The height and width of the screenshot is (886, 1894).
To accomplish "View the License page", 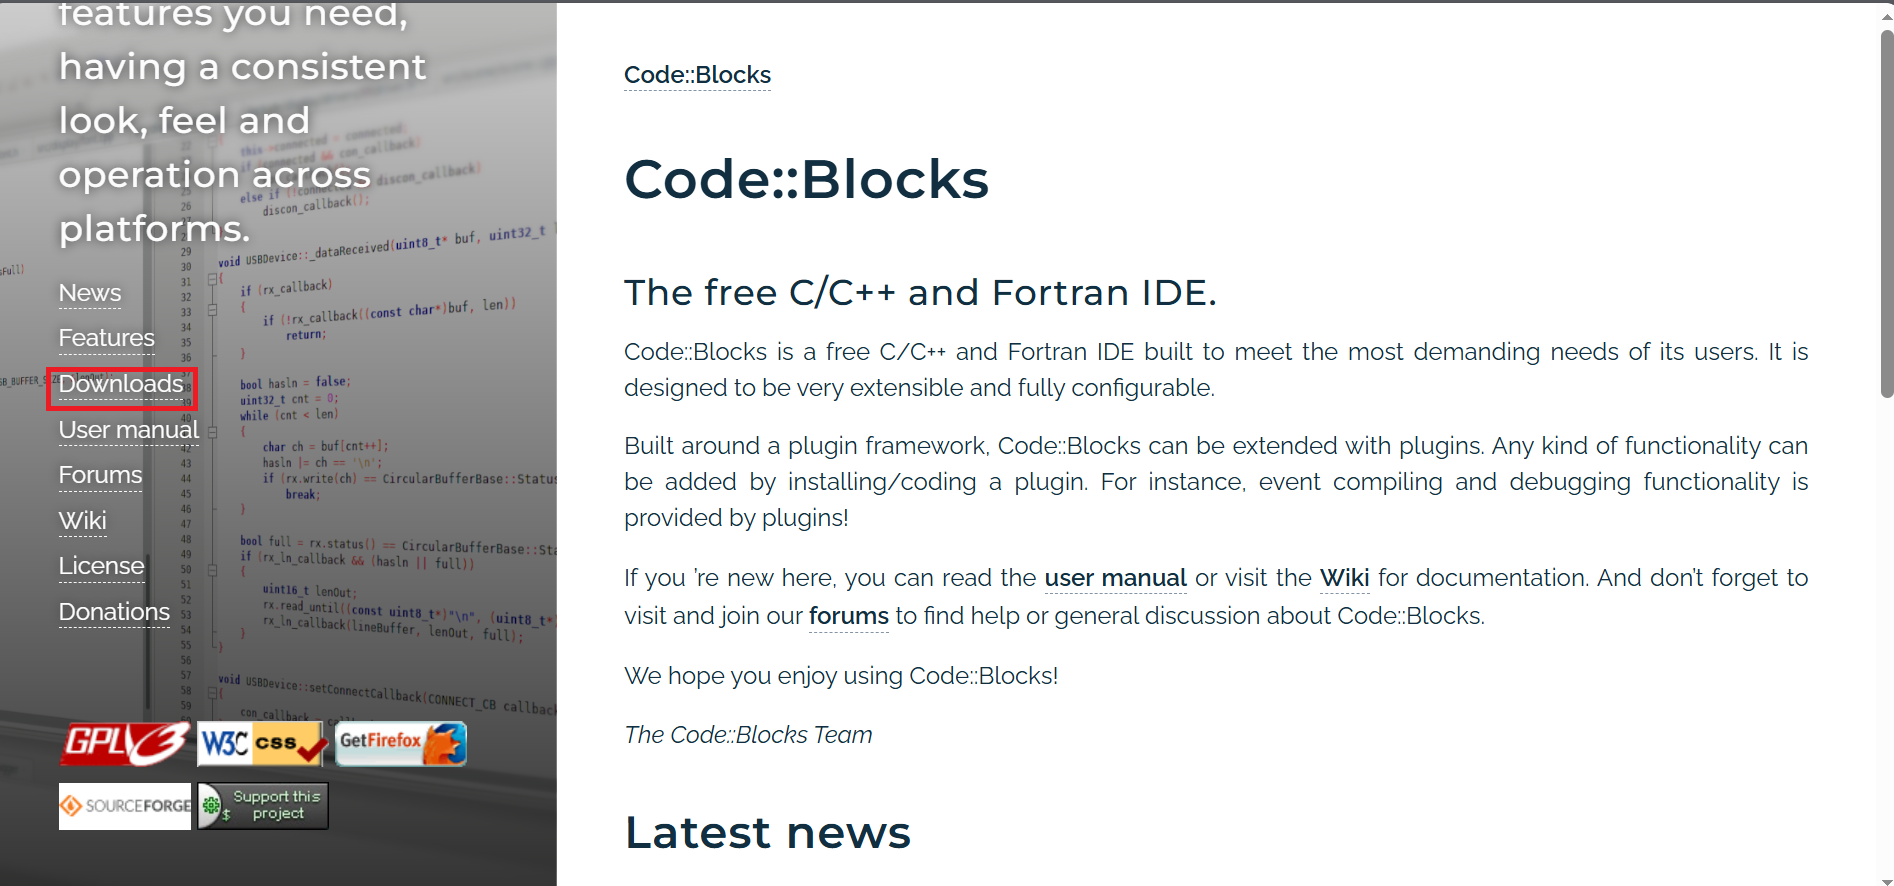I will 101,566.
